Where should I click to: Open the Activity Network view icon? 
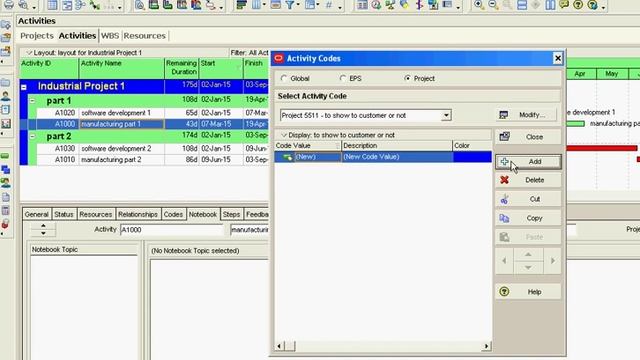click(81, 5)
